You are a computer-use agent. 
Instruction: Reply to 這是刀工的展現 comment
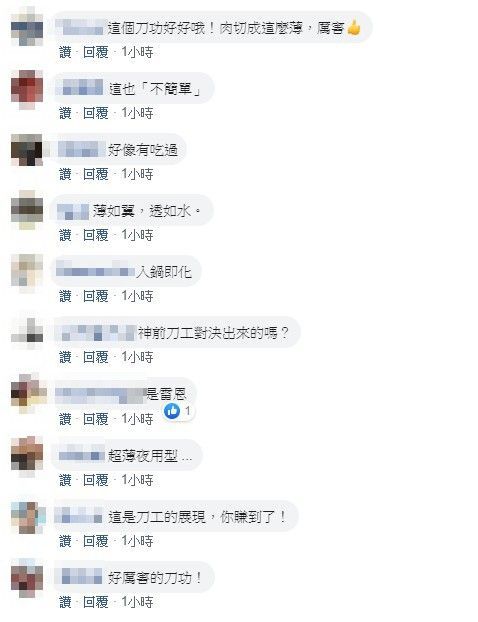pyautogui.click(x=96, y=541)
